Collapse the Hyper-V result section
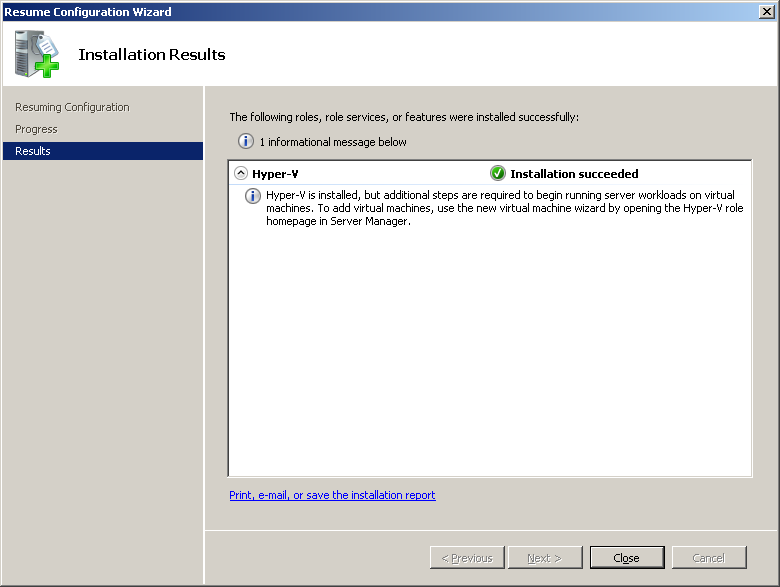 coord(241,173)
